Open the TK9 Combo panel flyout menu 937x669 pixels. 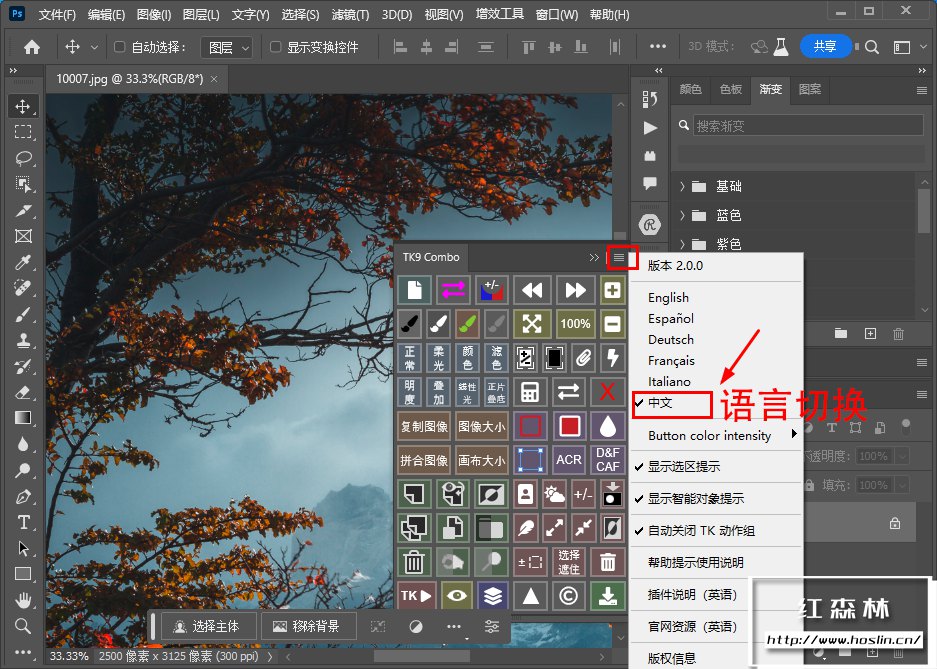pos(619,257)
